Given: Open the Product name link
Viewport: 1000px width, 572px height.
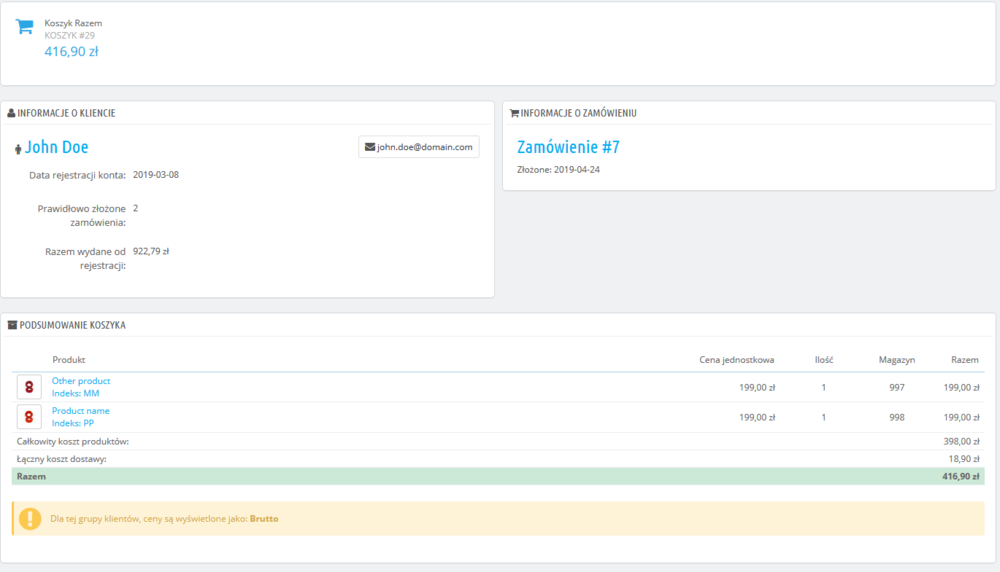Looking at the screenshot, I should click(80, 411).
